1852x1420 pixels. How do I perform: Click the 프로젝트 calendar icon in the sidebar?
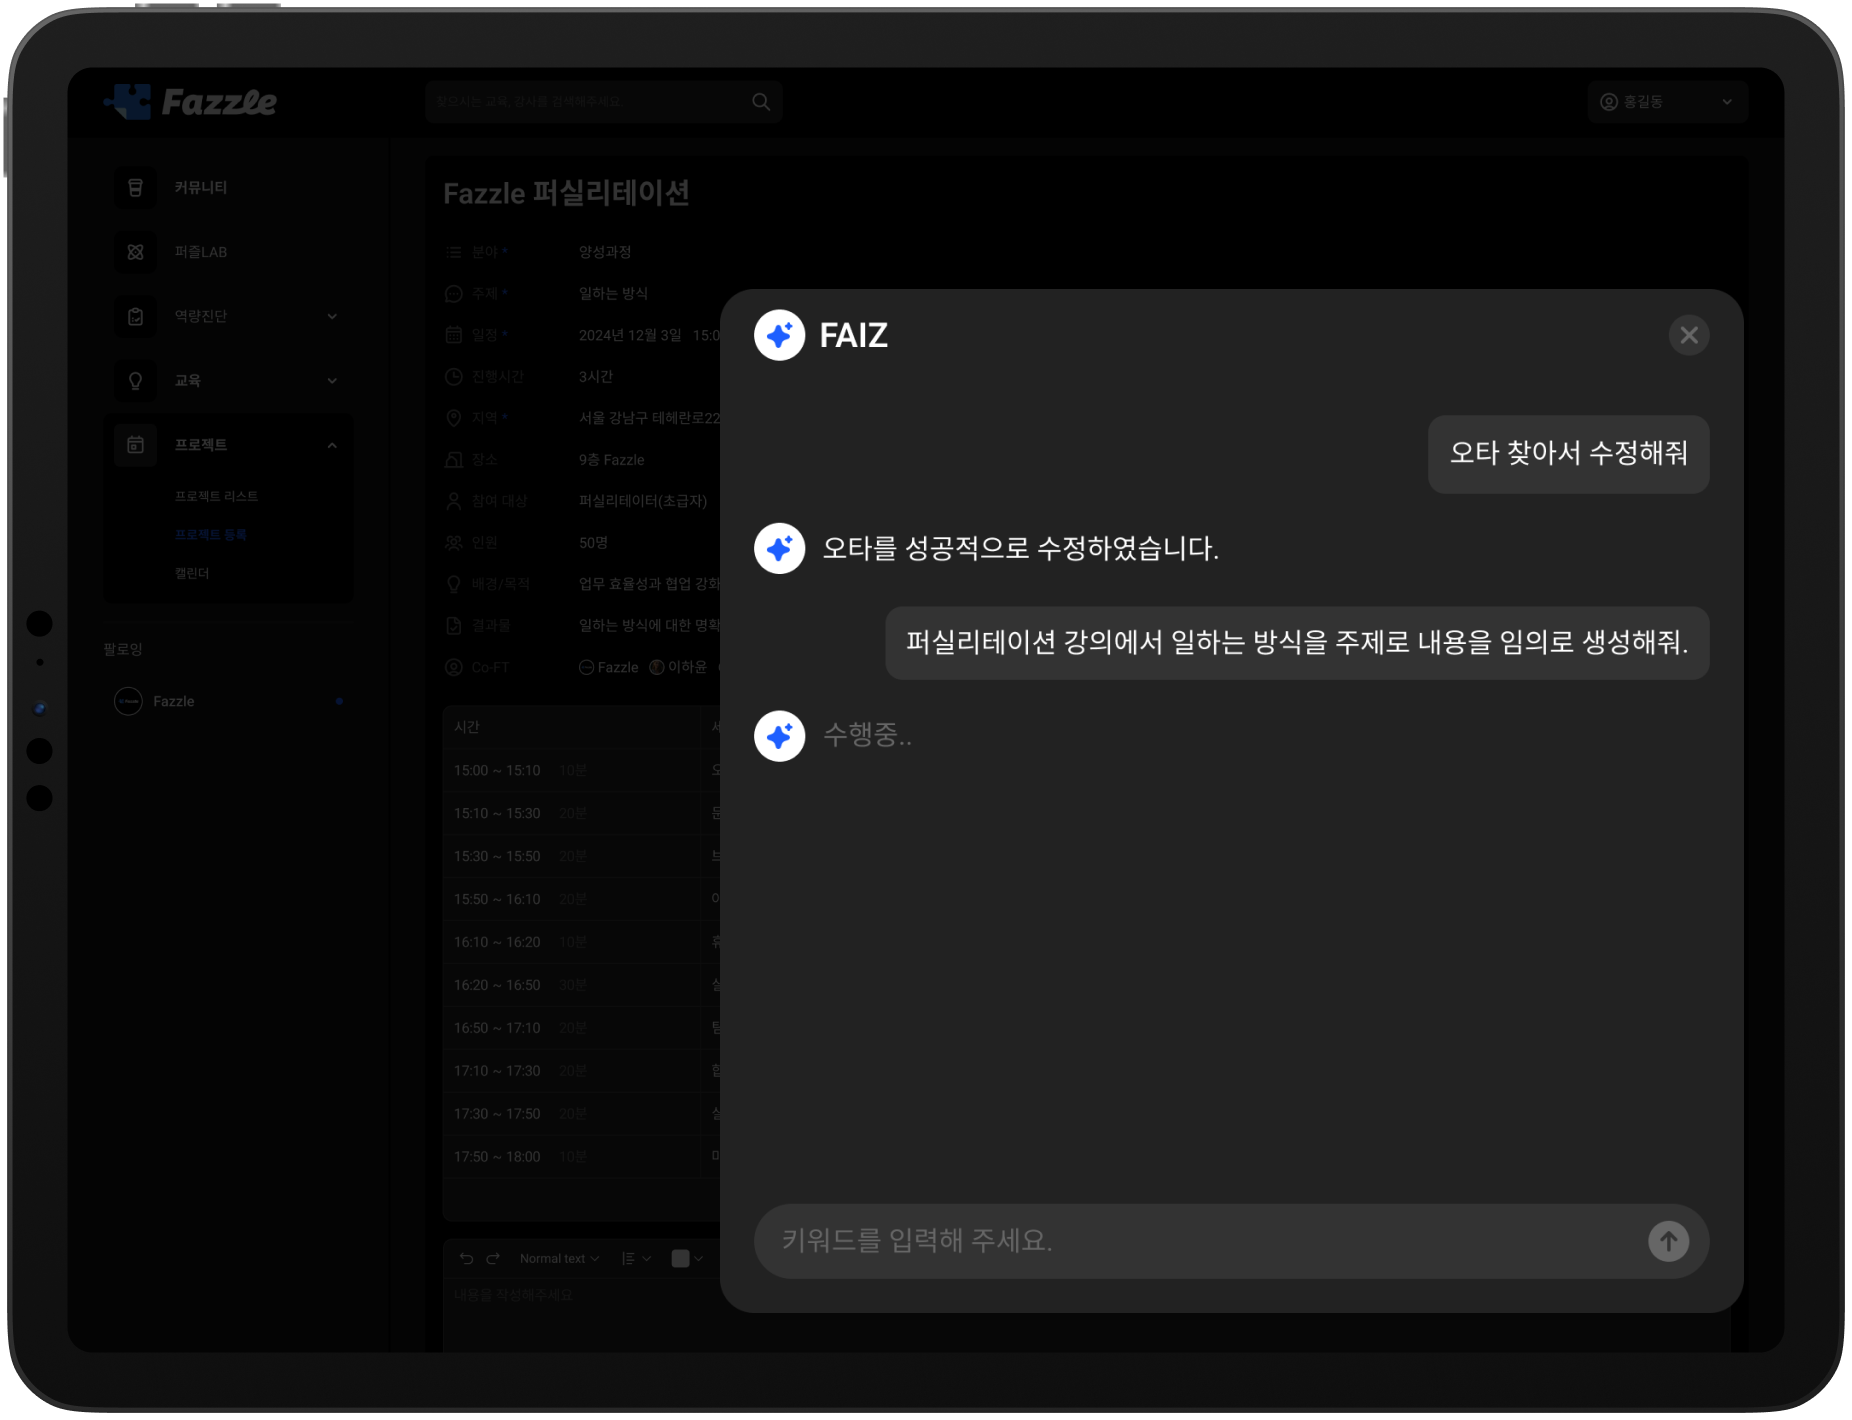(135, 445)
